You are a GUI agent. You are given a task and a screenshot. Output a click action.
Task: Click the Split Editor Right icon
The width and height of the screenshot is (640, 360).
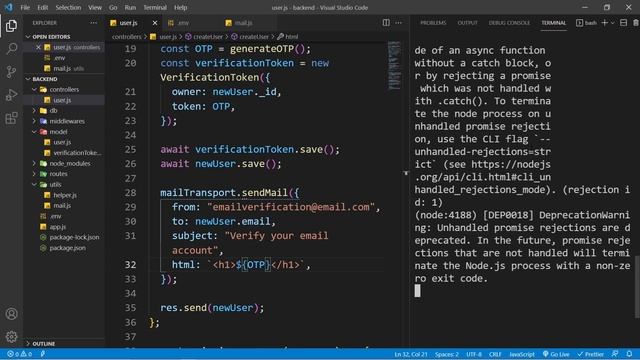pos(386,23)
